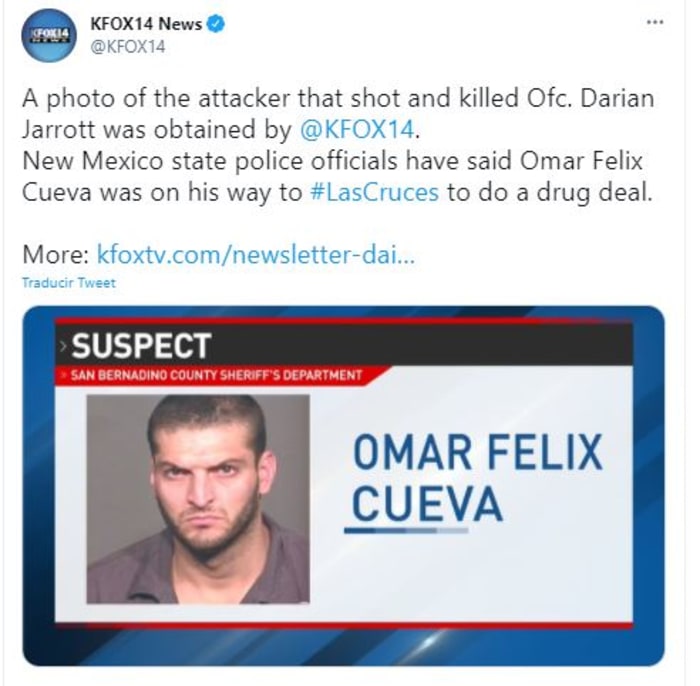Image resolution: width=700 pixels, height=686 pixels.
Task: Click the blue verified badge
Action: click(x=215, y=24)
